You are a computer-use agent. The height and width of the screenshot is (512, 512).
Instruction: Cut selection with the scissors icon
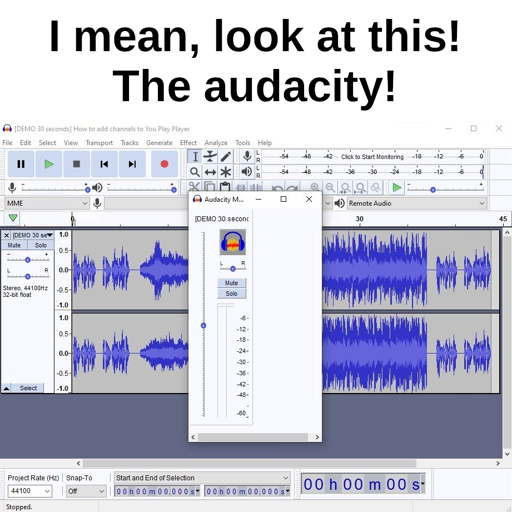click(x=194, y=187)
